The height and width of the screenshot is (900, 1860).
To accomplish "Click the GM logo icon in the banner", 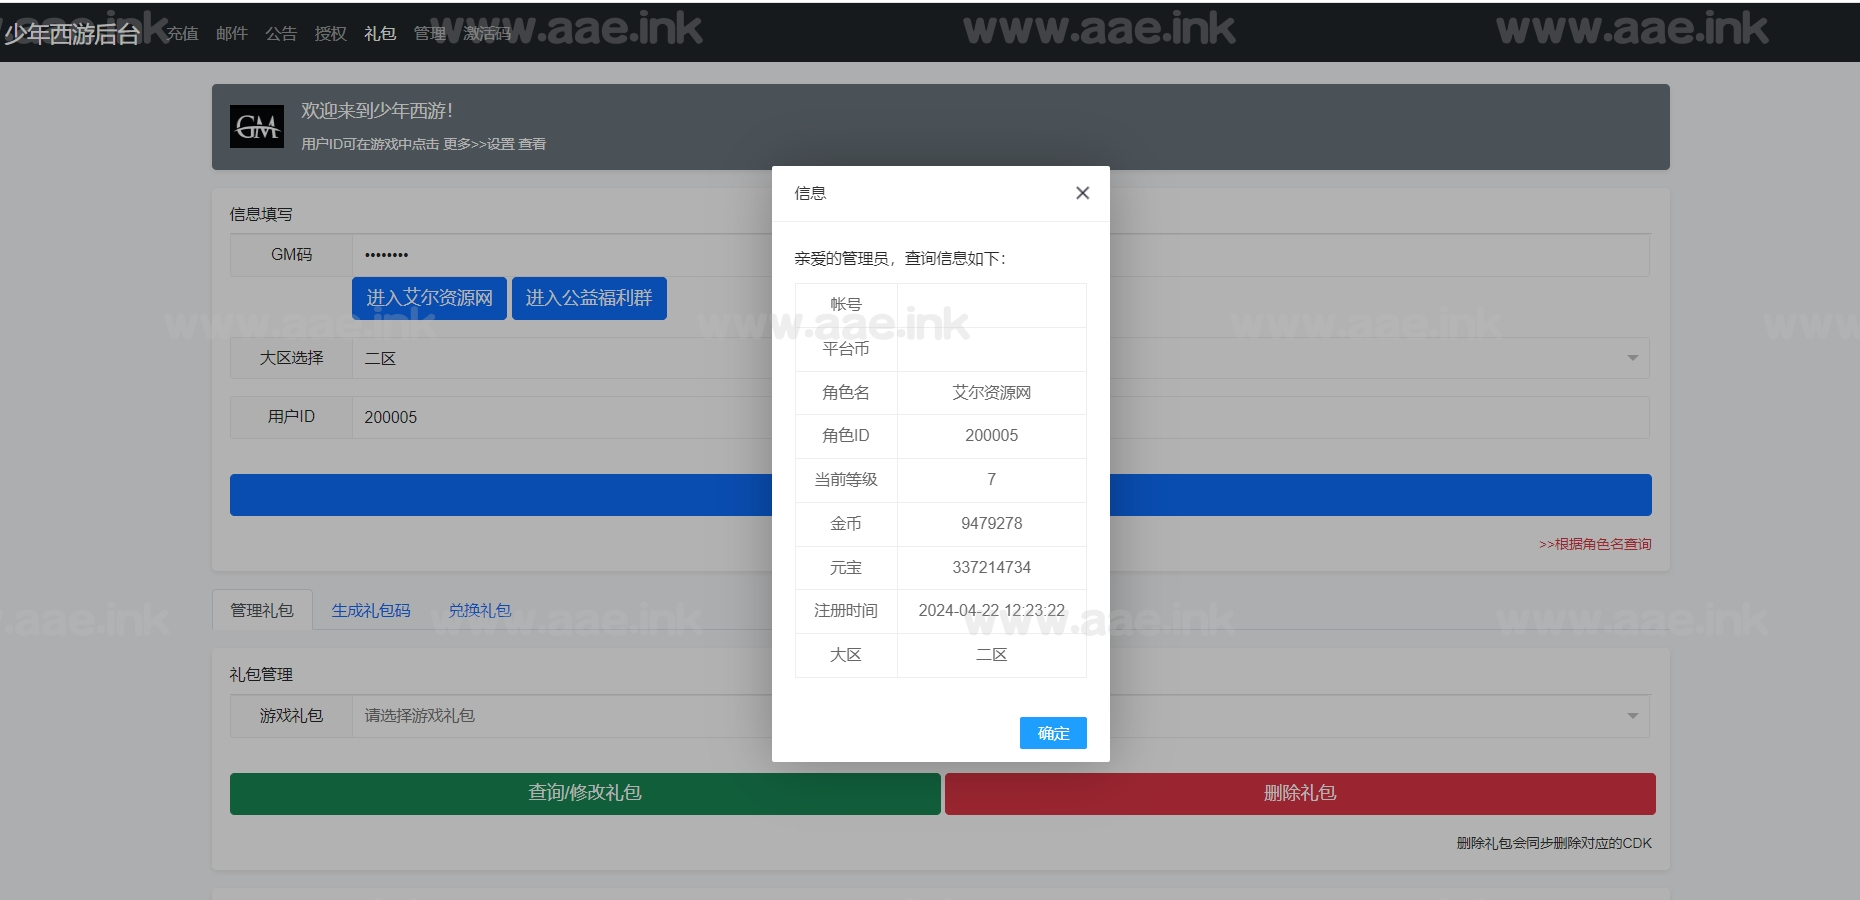I will (257, 127).
